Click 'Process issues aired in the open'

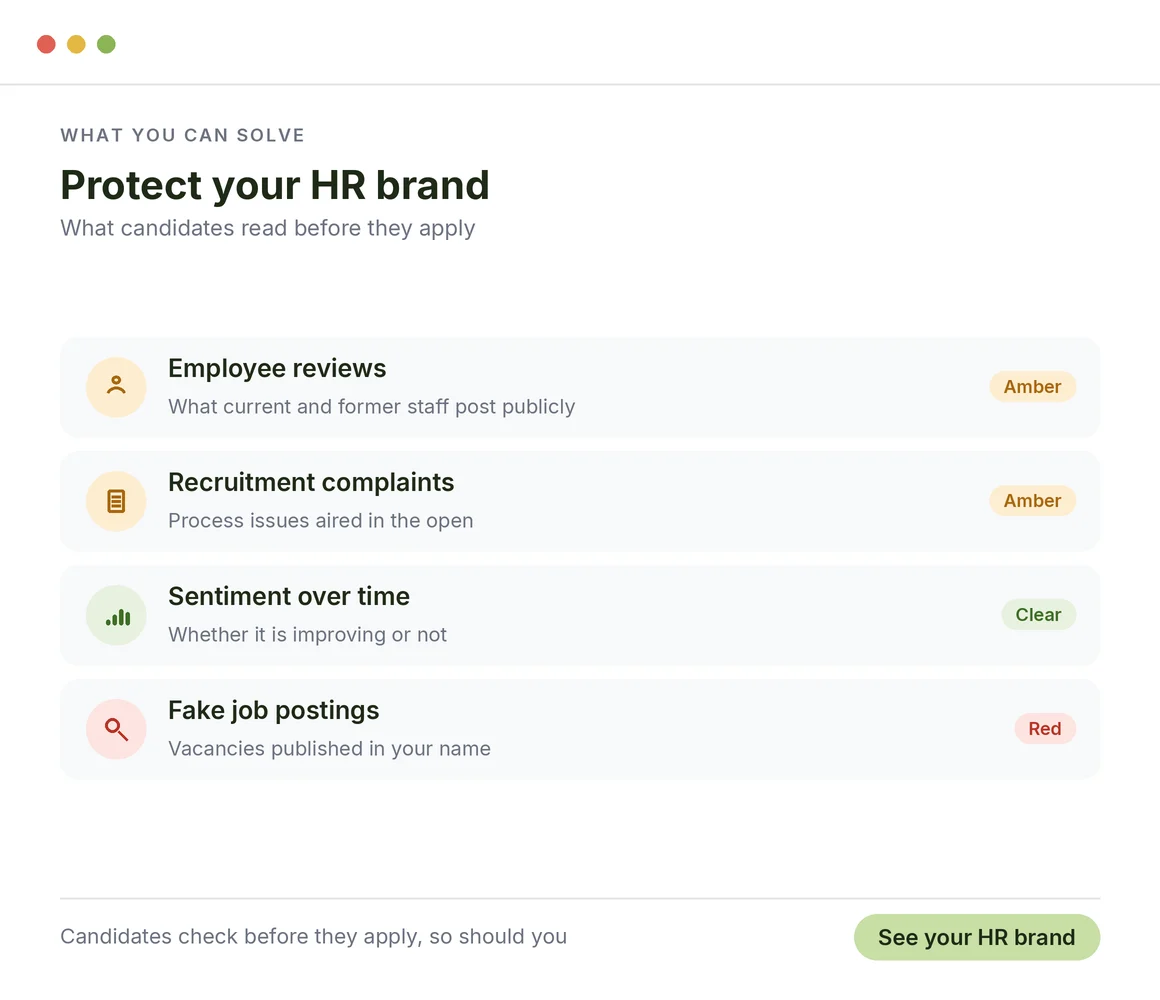pos(320,521)
